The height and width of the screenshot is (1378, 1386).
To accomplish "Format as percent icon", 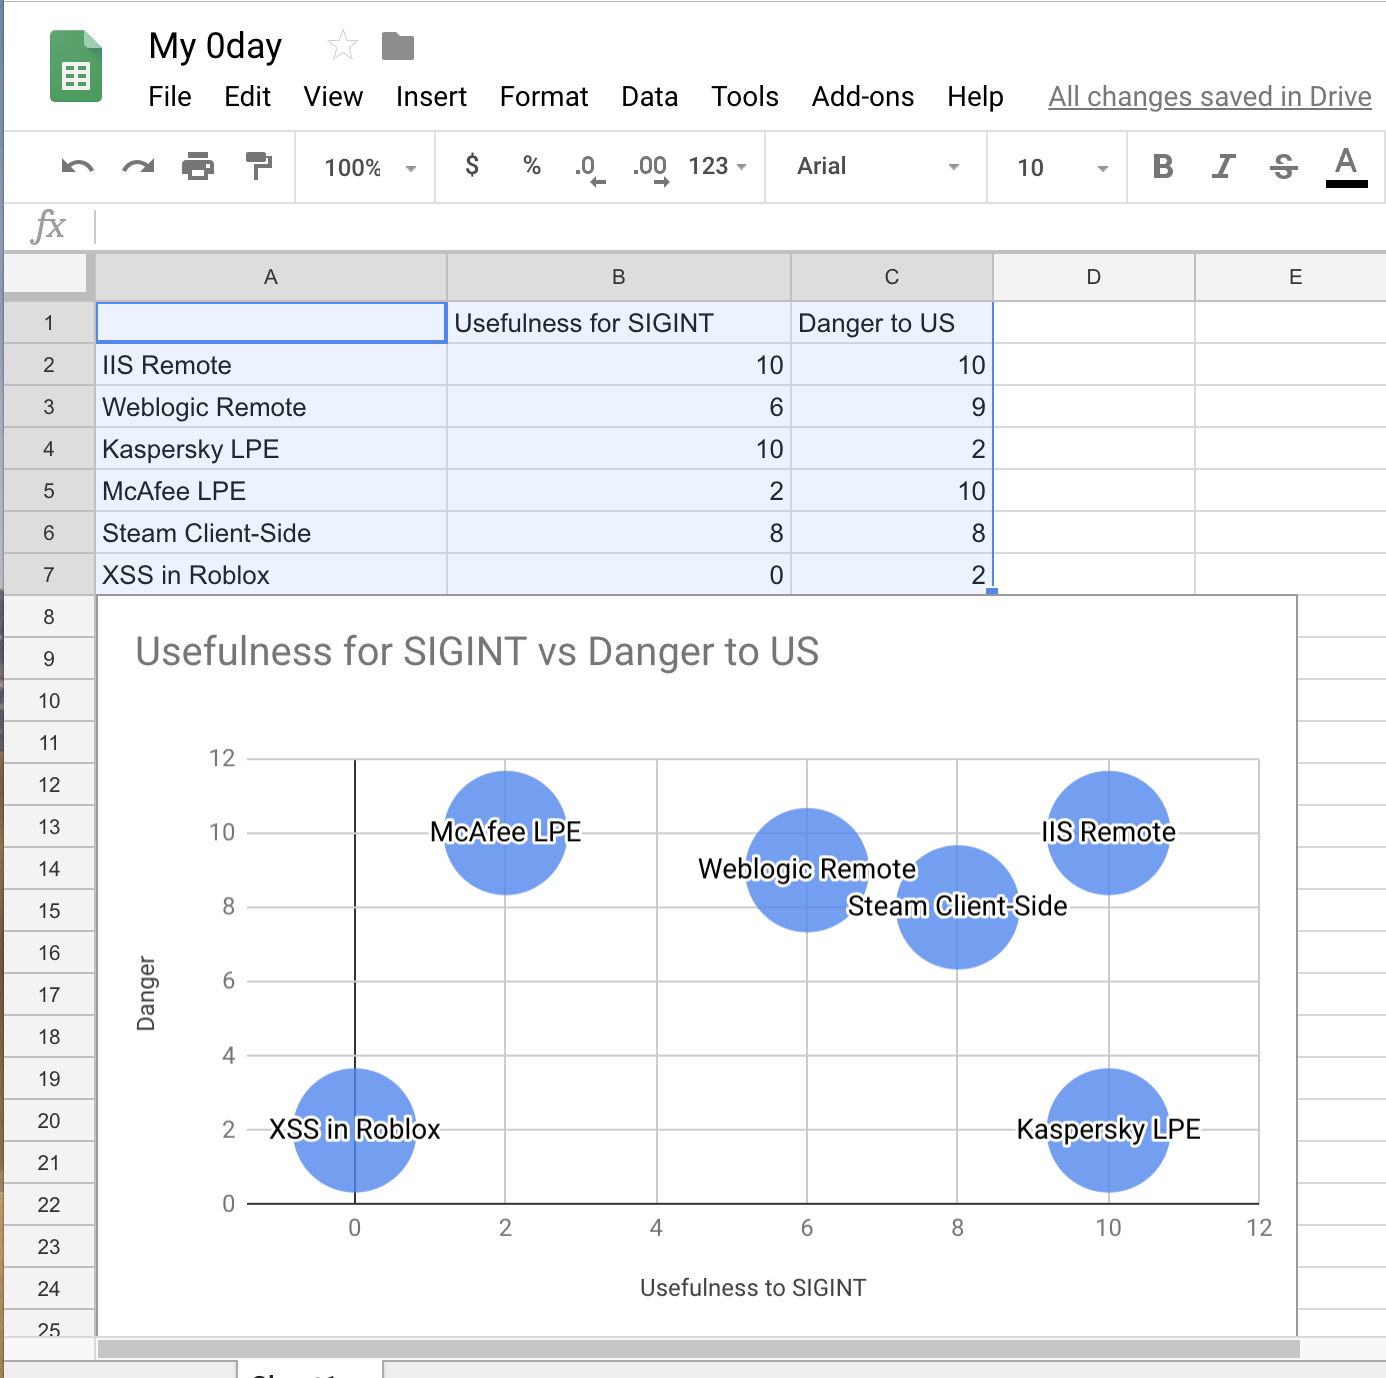I will pyautogui.click(x=532, y=166).
